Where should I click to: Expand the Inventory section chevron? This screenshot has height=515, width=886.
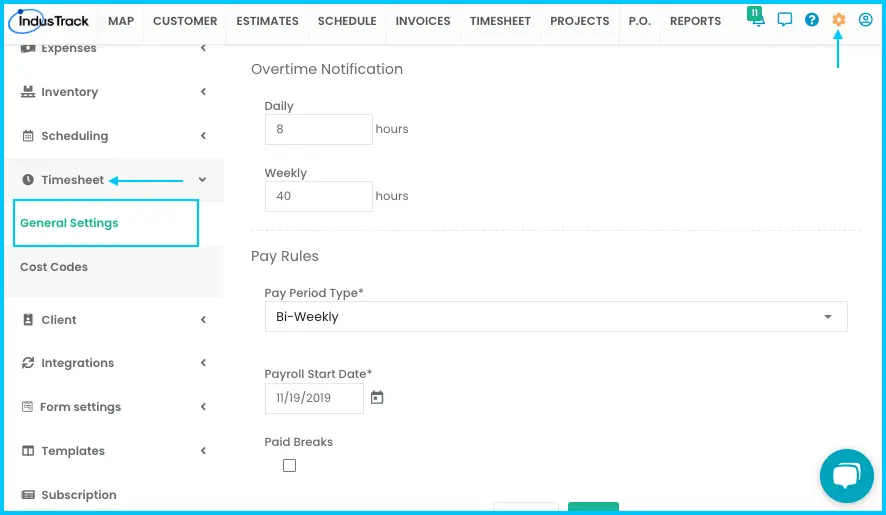point(203,92)
